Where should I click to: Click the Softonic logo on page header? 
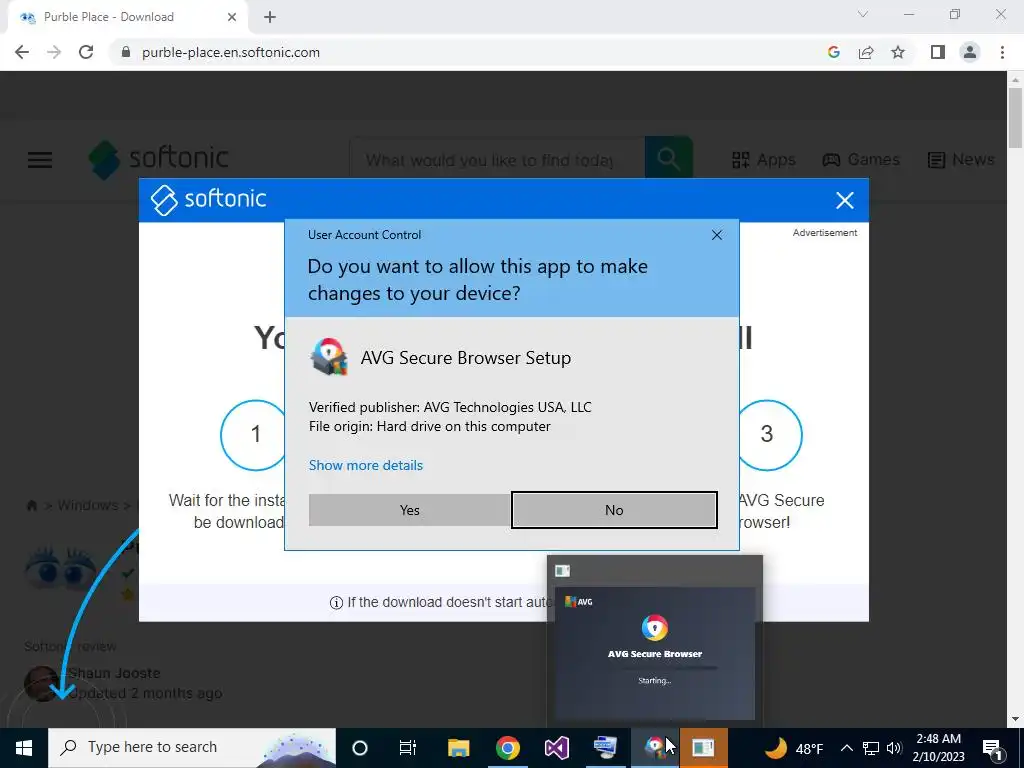click(x=159, y=159)
